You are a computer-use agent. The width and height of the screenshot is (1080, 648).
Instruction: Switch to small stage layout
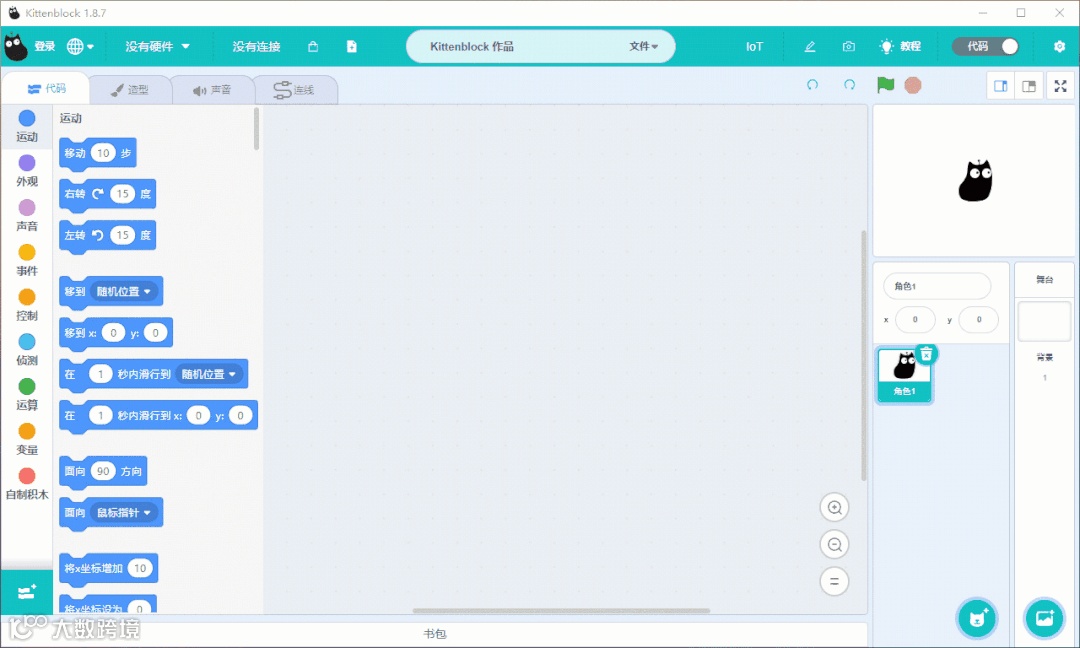1001,86
